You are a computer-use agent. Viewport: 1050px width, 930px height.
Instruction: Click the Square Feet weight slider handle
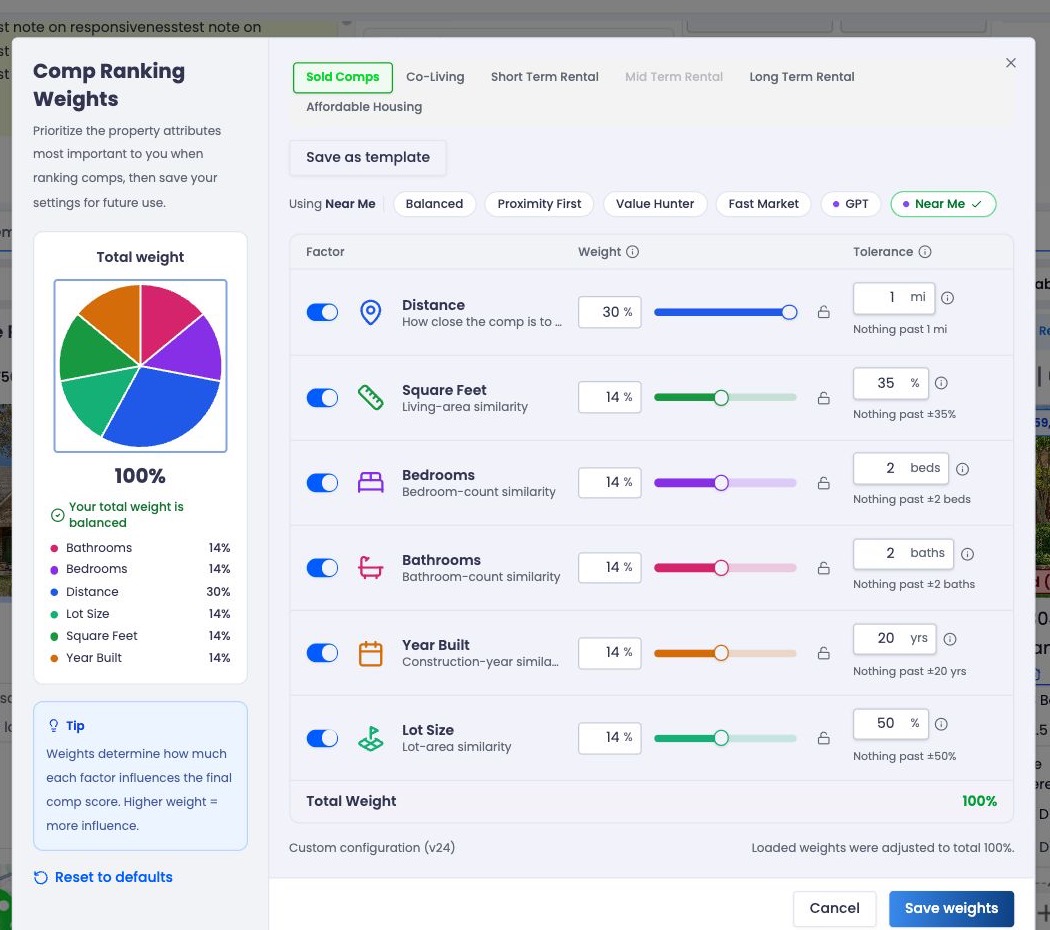coord(721,398)
